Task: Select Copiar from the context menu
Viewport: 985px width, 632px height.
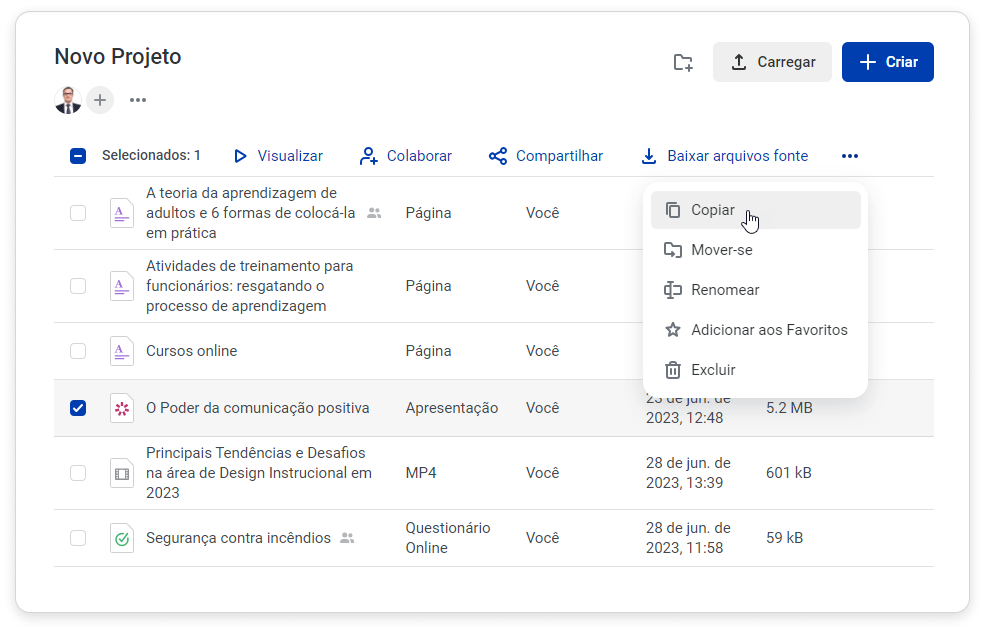Action: (712, 210)
